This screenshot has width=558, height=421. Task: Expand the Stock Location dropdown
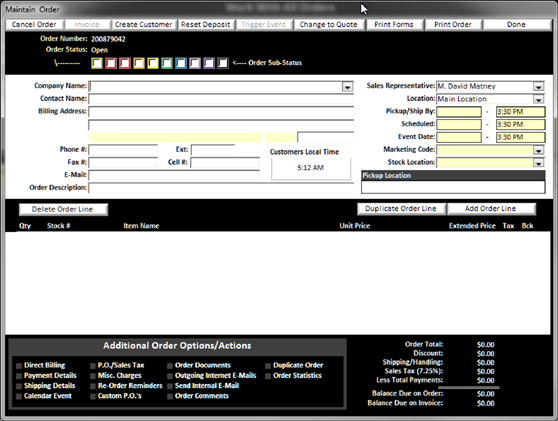click(538, 163)
